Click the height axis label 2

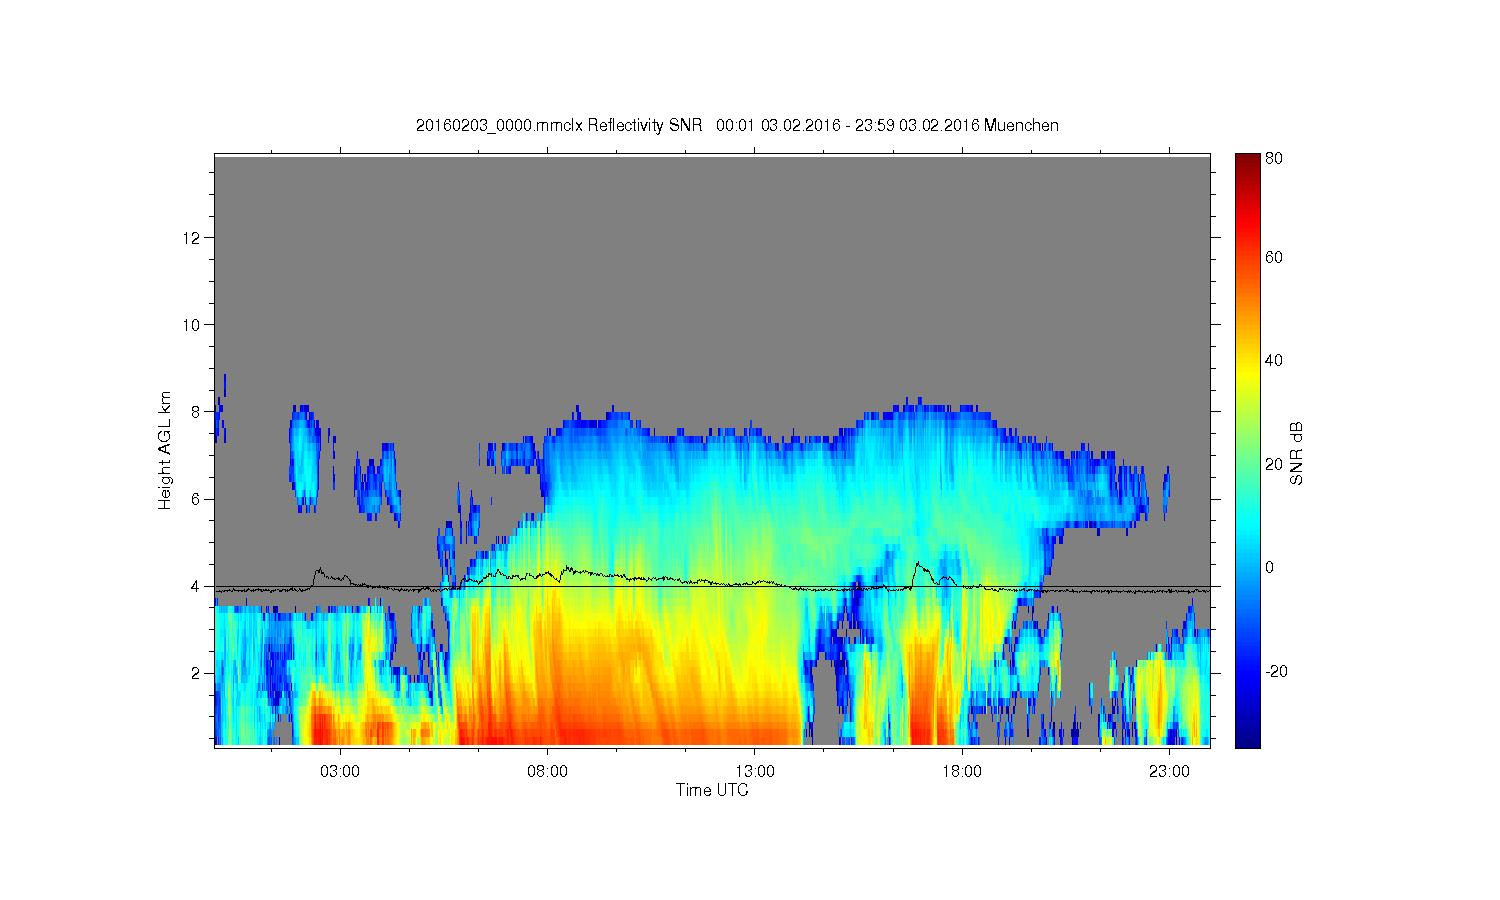[197, 673]
